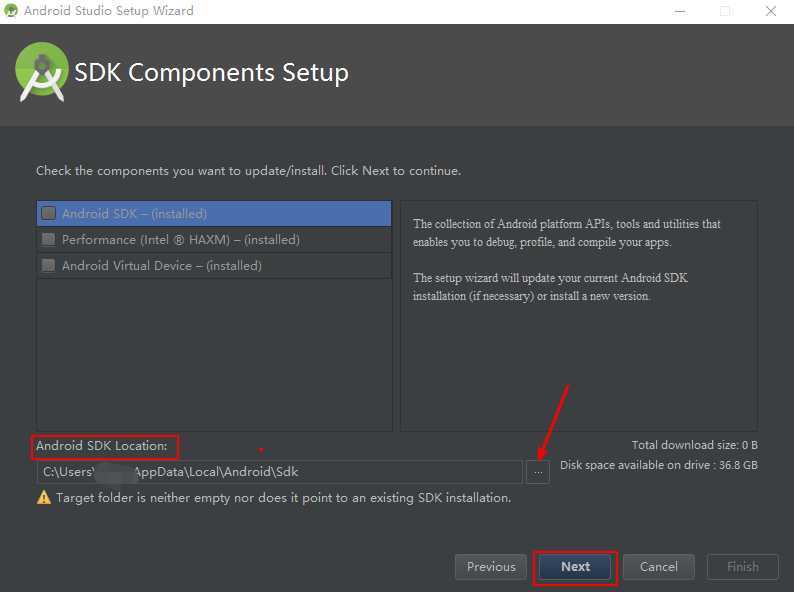Click the yellow warning triangle icon
The height and width of the screenshot is (592, 794).
click(44, 497)
